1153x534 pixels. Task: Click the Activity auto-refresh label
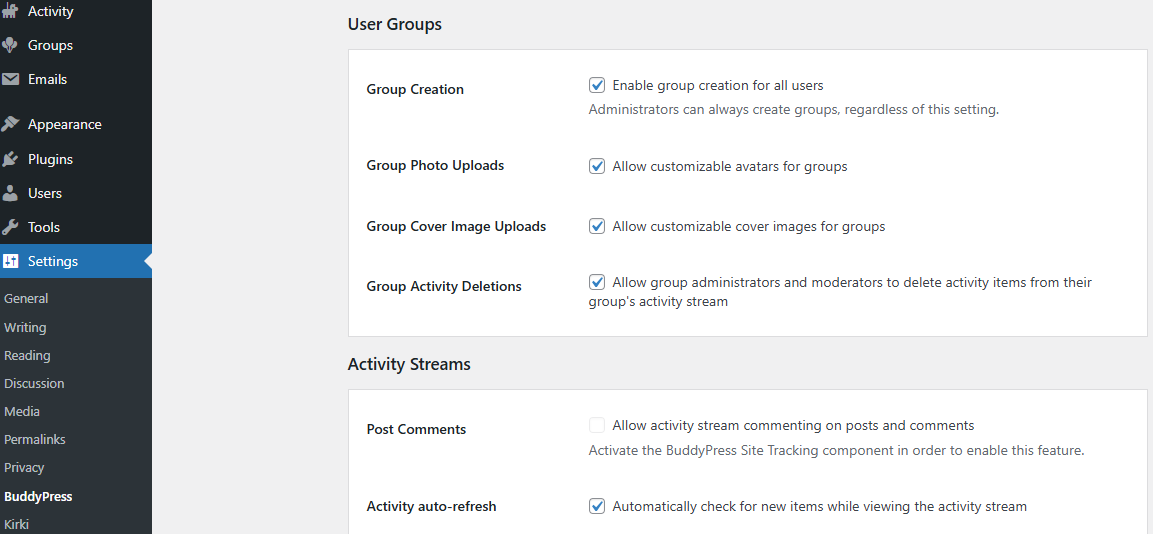pos(431,506)
